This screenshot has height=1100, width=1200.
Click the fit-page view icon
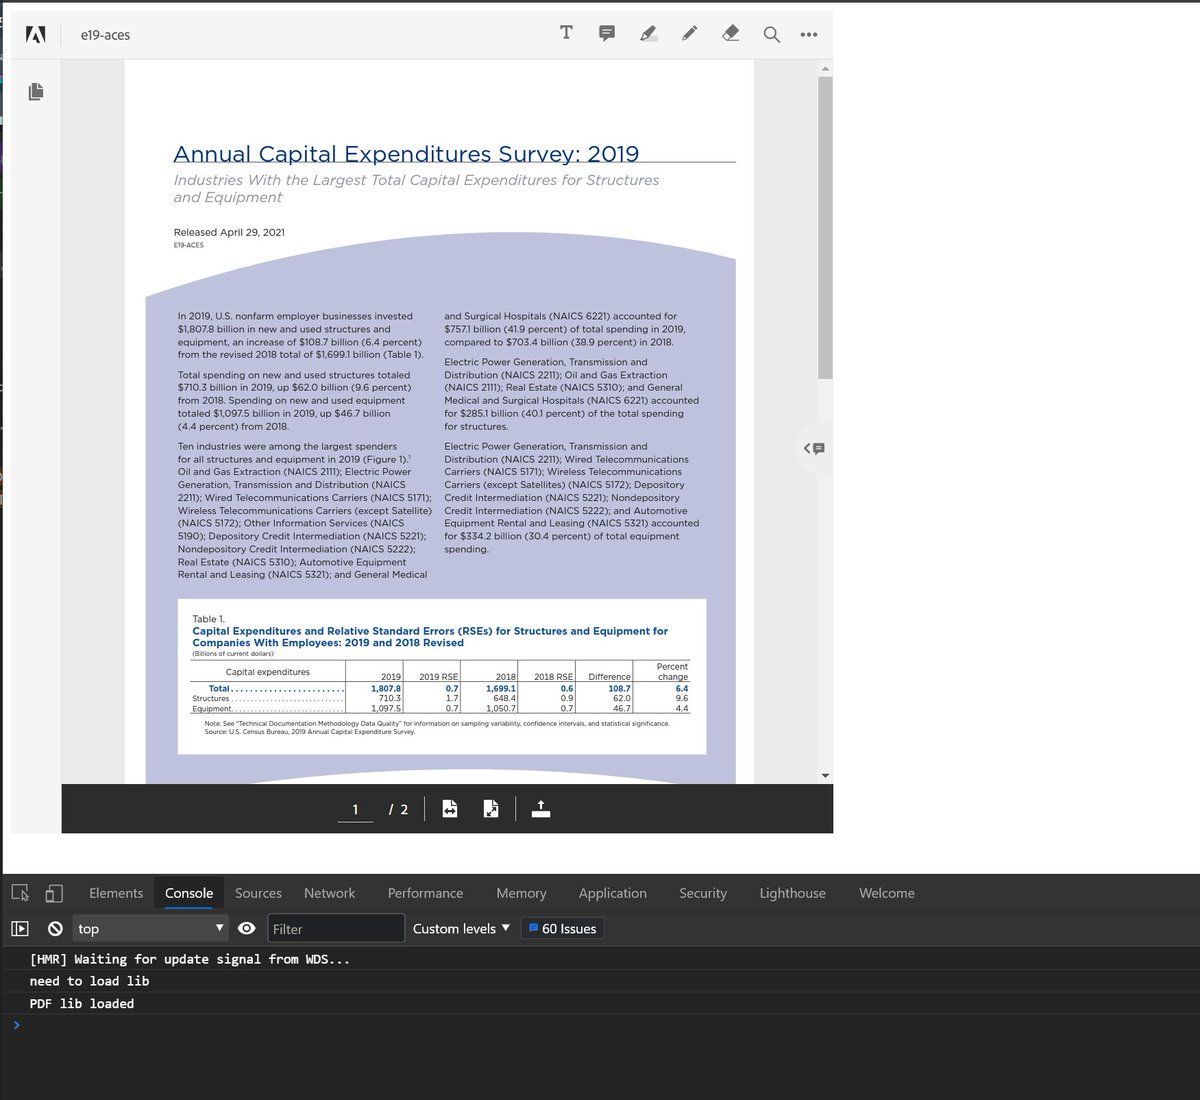coord(491,809)
